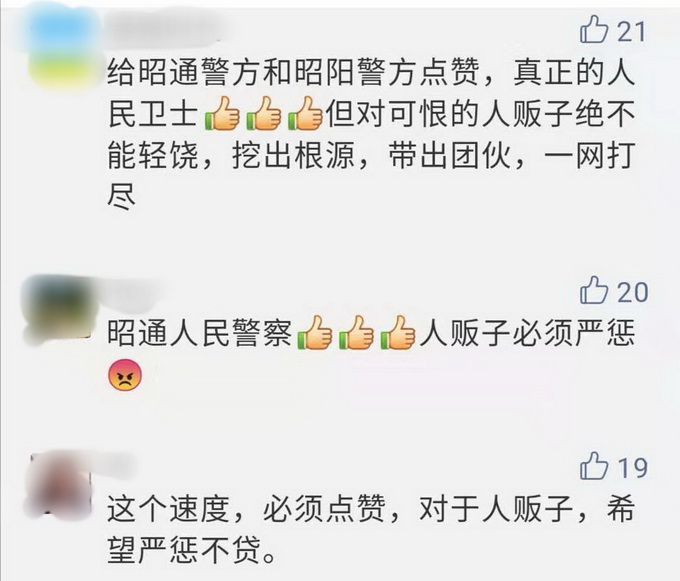Image resolution: width=680 pixels, height=581 pixels.
Task: Open the pinkish avatar of the third commenter
Action: point(59,483)
